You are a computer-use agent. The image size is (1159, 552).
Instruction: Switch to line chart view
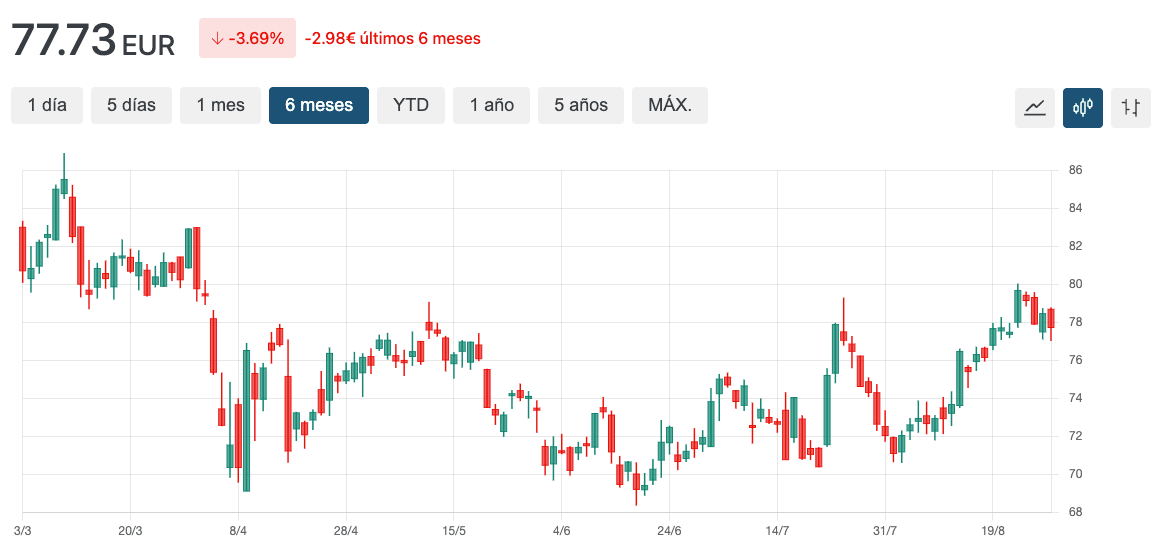[1034, 106]
